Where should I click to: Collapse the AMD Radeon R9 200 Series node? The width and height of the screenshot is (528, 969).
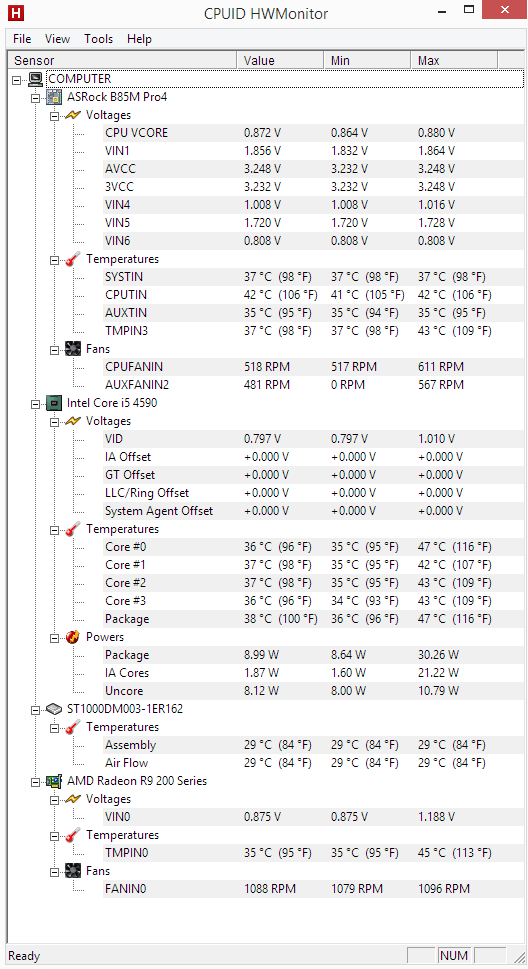pyautogui.click(x=35, y=782)
